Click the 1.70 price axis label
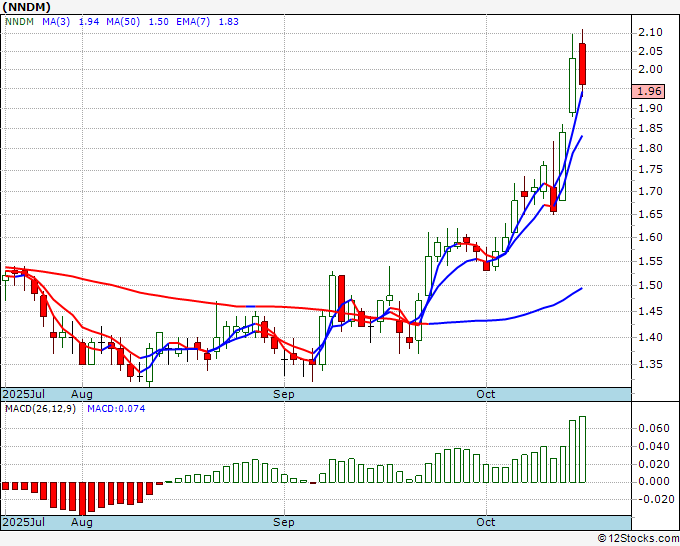 [650, 191]
